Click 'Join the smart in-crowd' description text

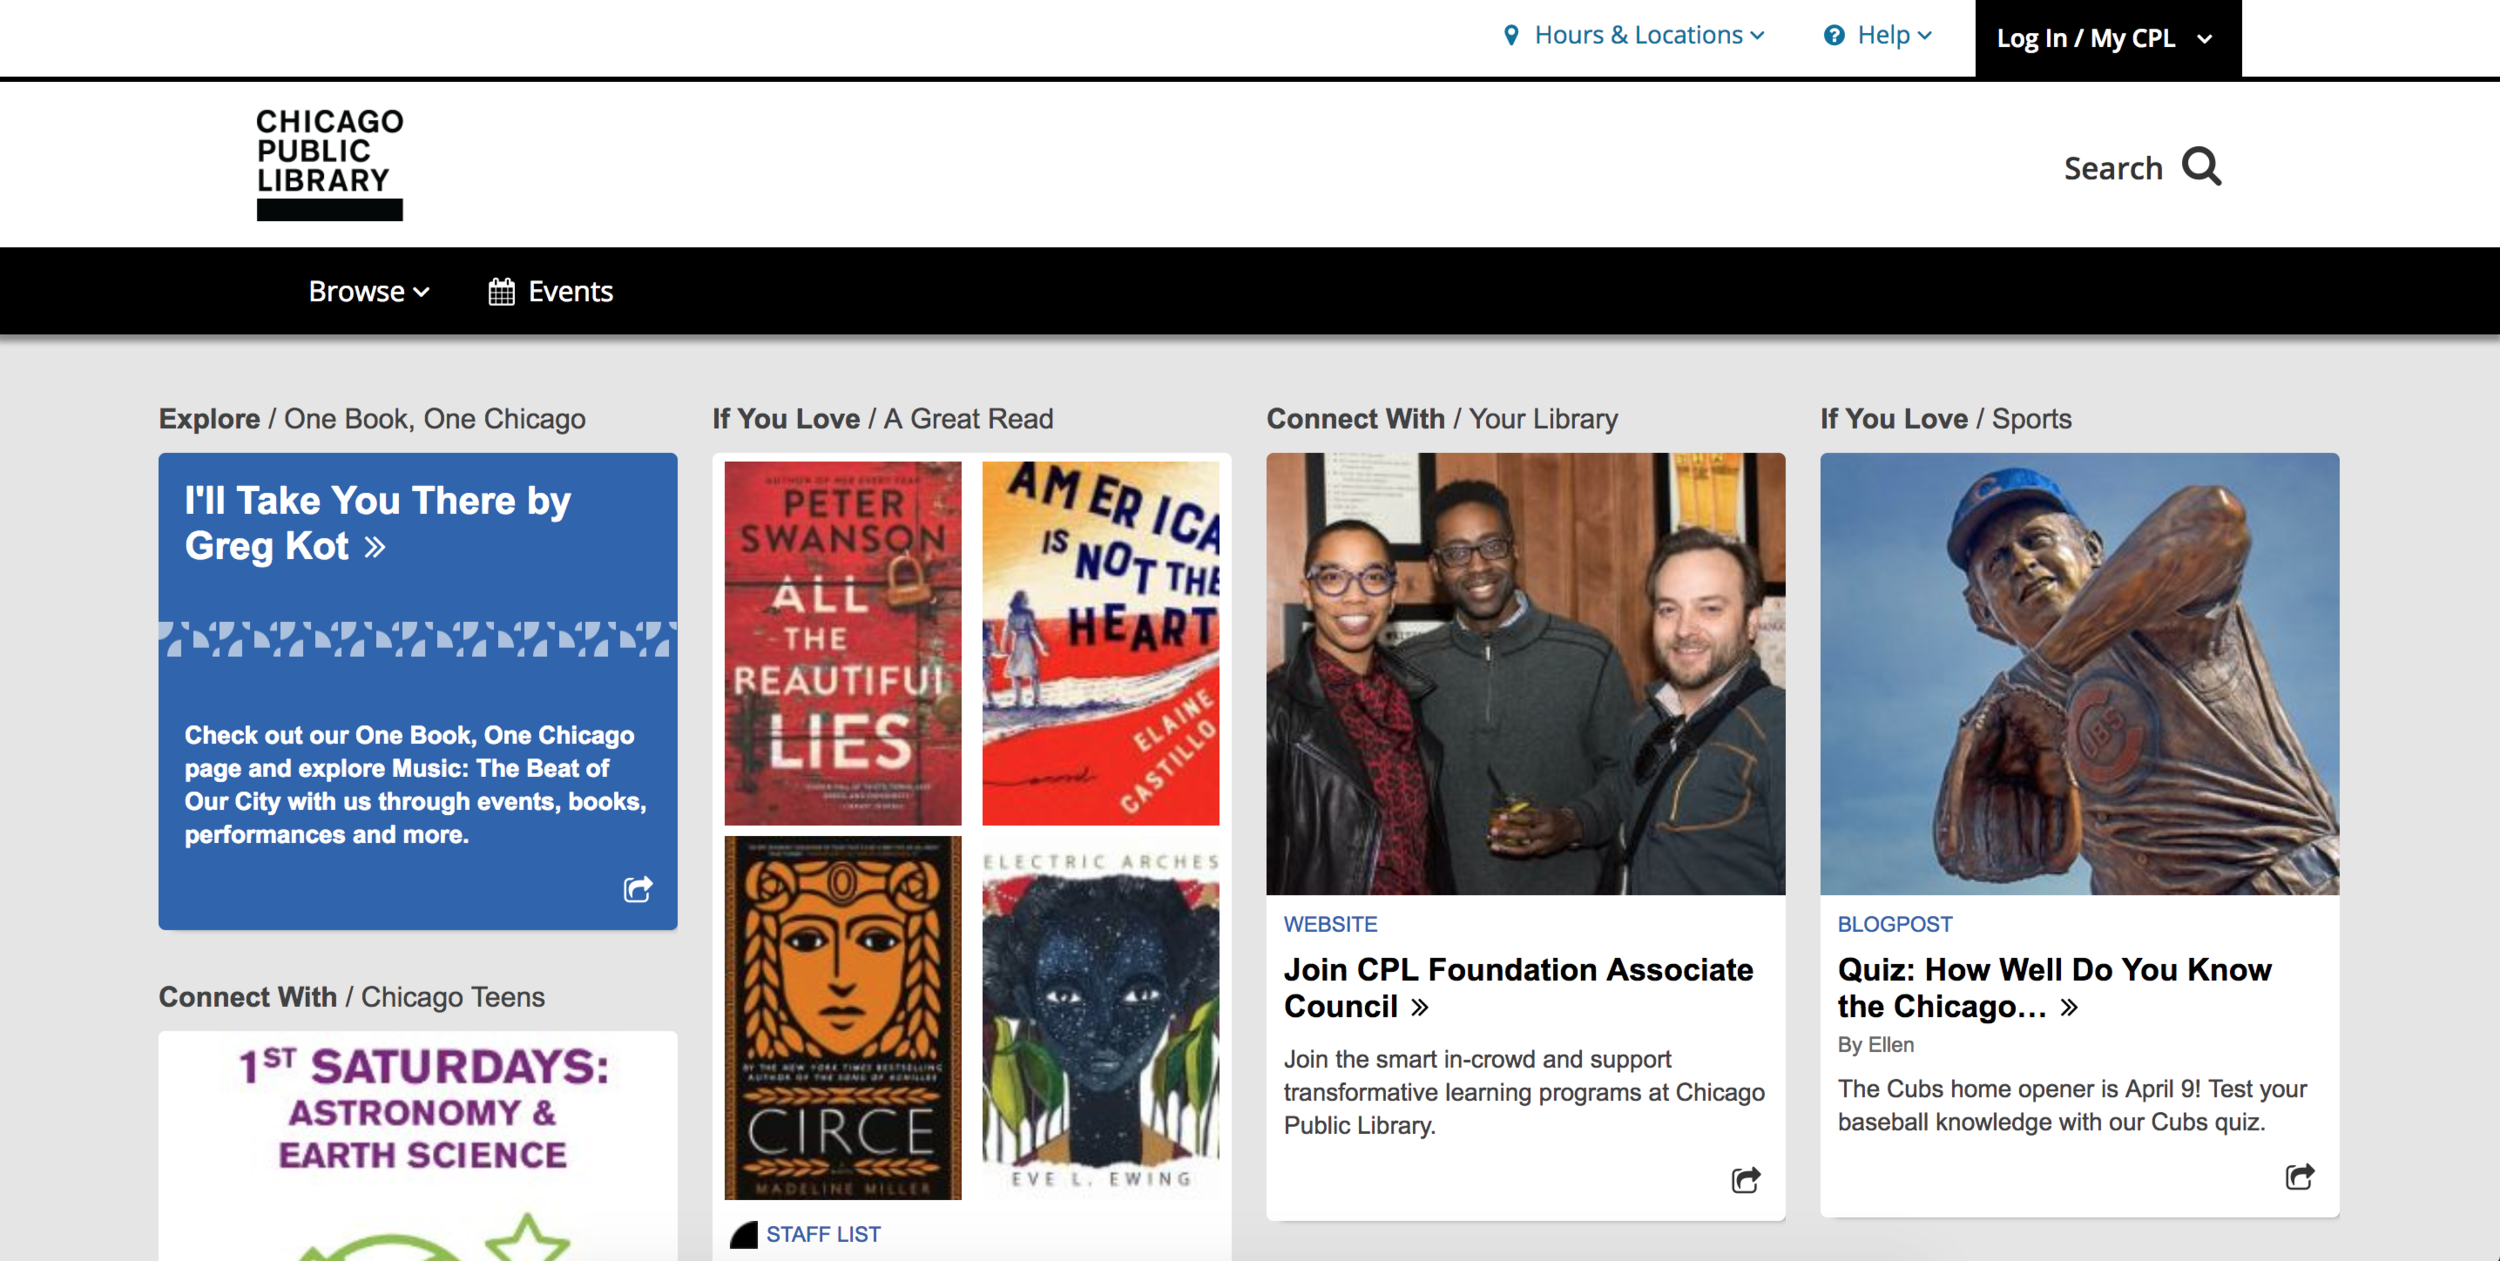point(1524,1092)
